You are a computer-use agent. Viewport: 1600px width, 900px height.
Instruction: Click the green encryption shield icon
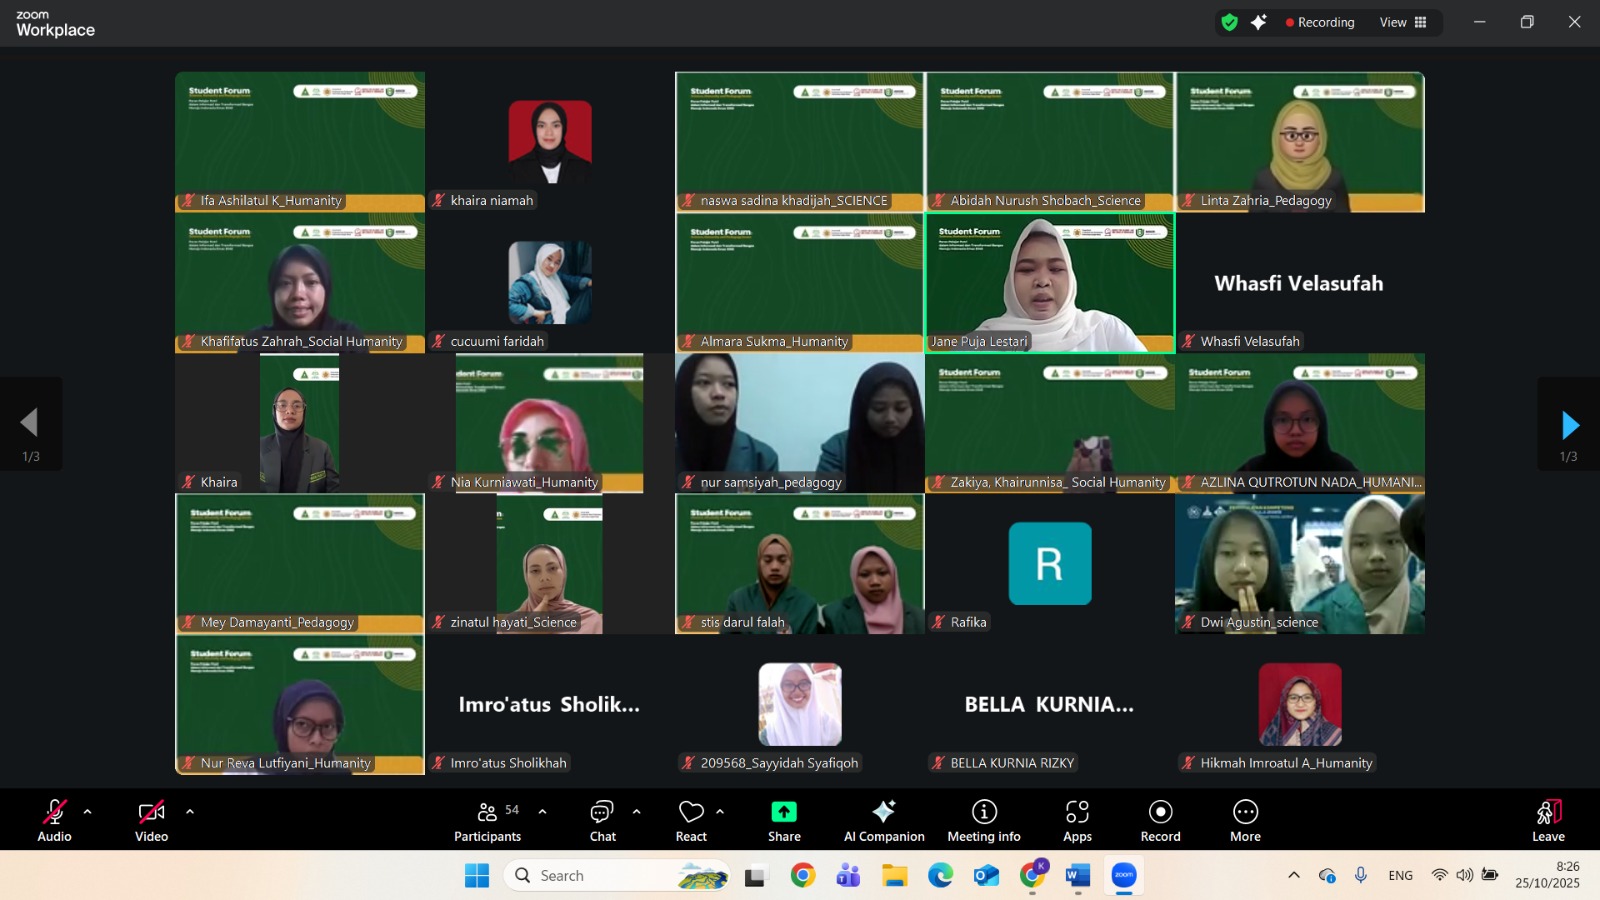1230,22
